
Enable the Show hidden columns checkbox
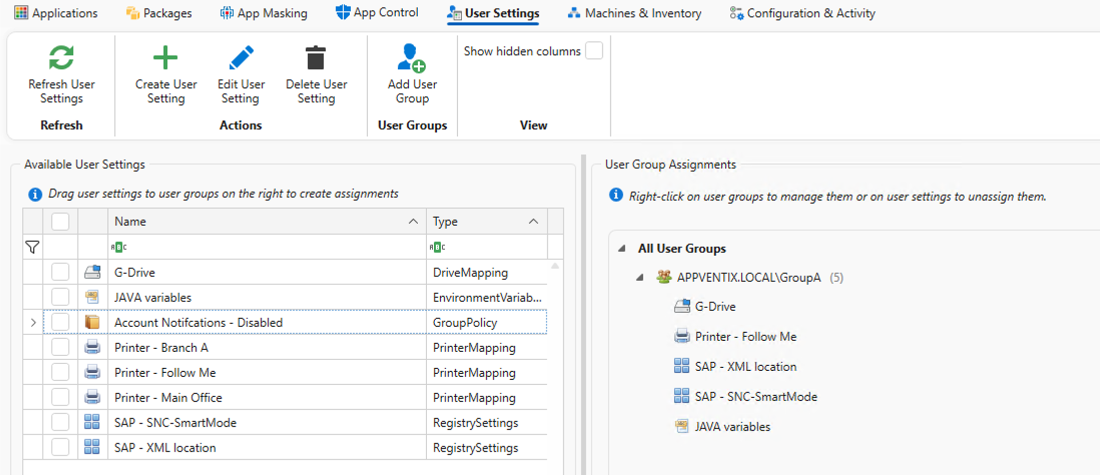pos(594,51)
